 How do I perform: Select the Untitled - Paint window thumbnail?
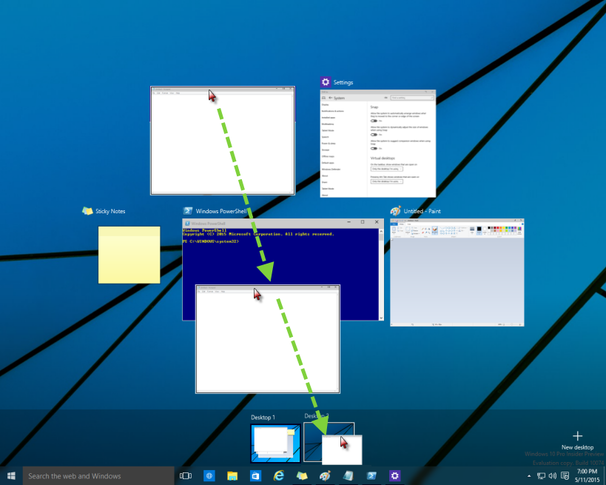click(457, 272)
